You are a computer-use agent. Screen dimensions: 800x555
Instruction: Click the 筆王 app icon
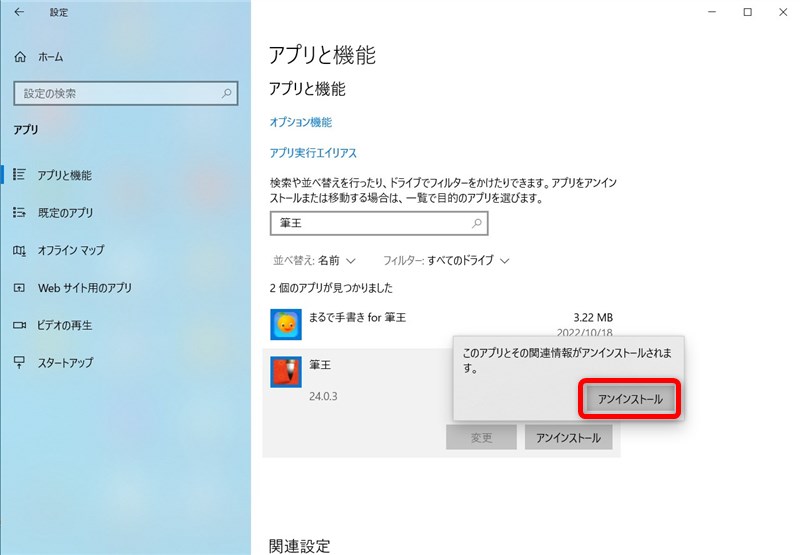point(286,372)
